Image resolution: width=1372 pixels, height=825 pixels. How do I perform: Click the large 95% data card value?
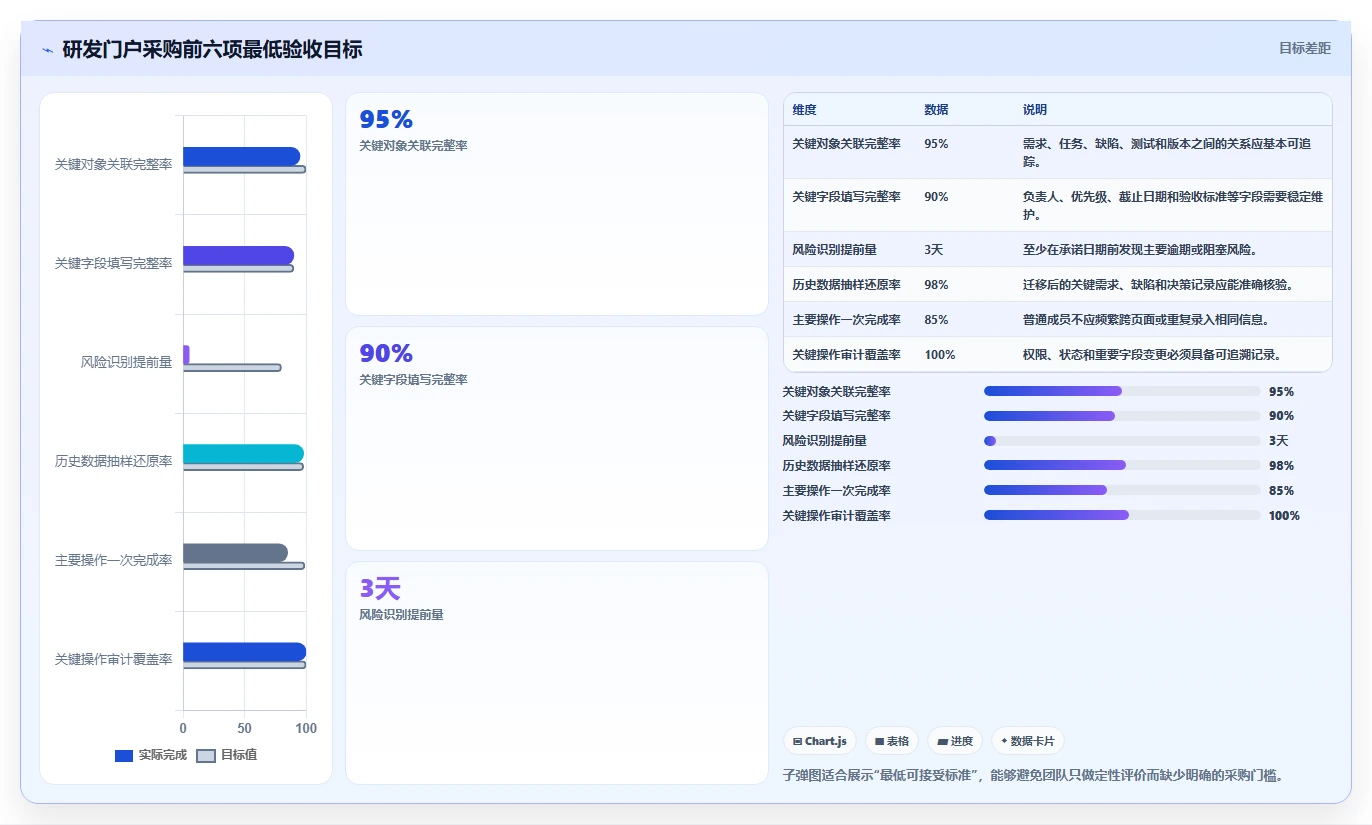pos(386,120)
